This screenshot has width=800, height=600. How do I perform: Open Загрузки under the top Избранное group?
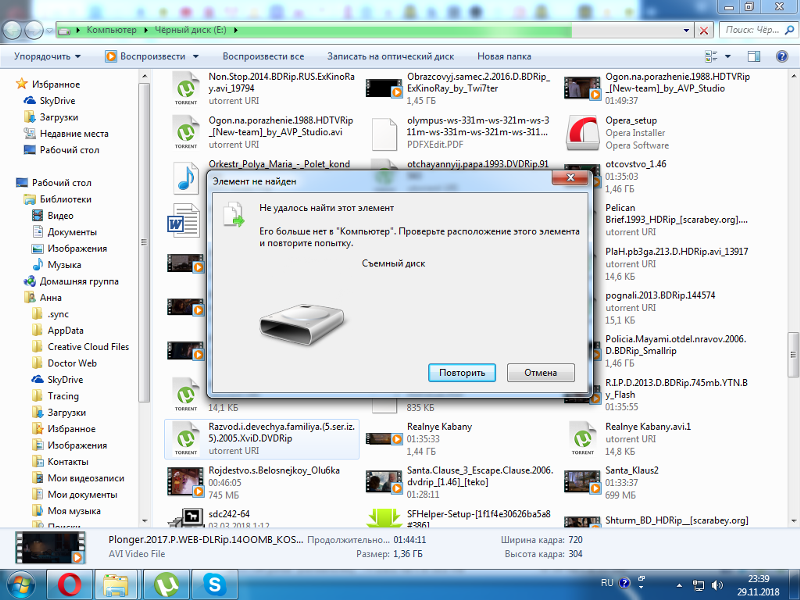59,117
